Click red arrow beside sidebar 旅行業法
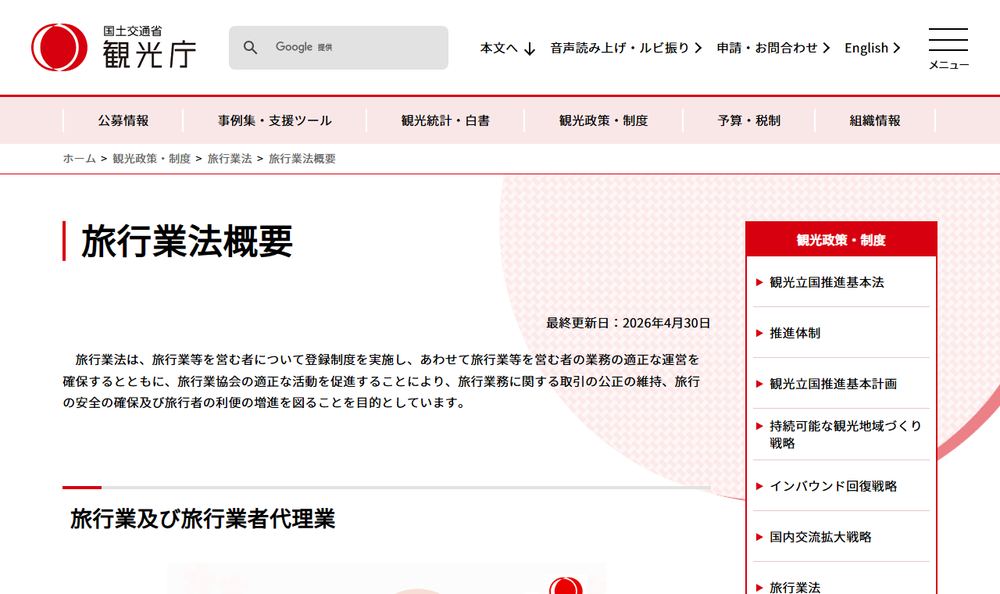The height and width of the screenshot is (594, 1000). 759,588
